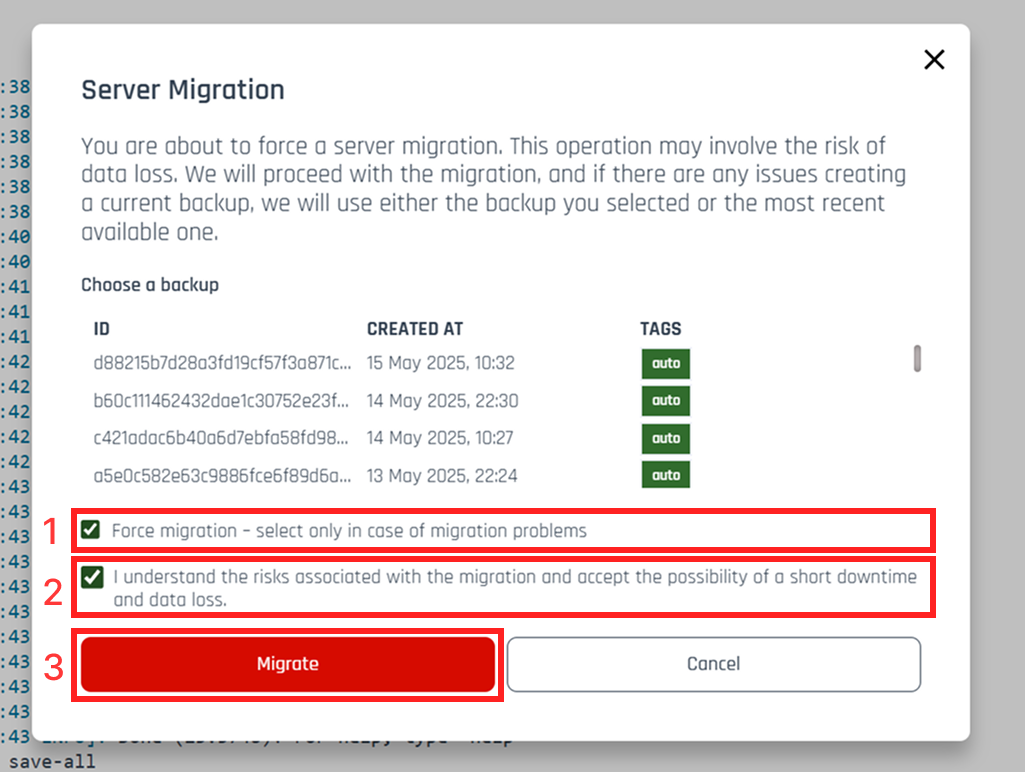Click the TAGS column header

click(660, 329)
